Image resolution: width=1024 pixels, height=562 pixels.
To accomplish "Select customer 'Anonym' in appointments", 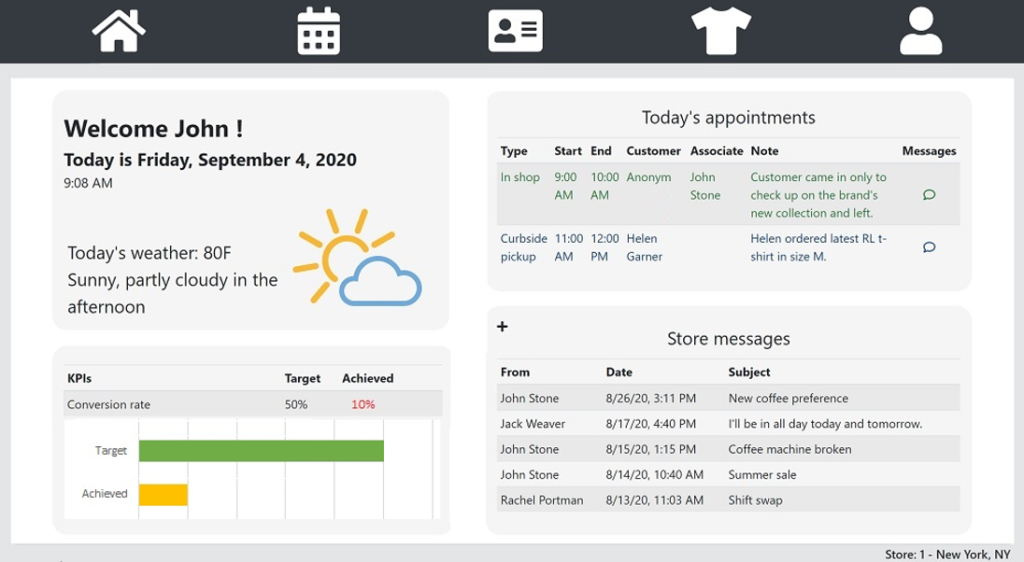I will 648,177.
